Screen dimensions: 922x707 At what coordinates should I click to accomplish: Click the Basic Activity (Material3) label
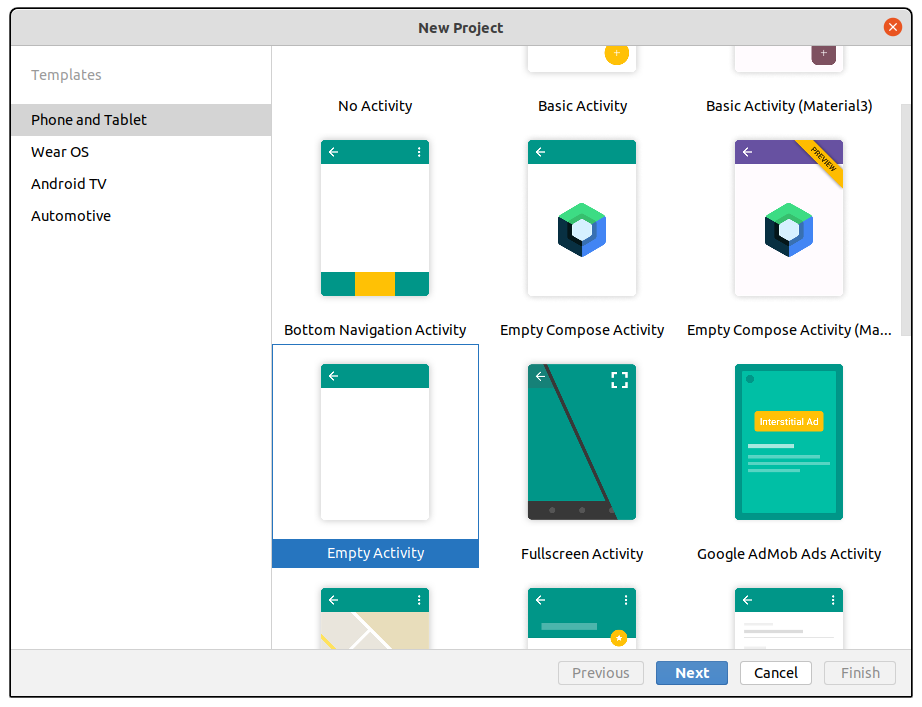[789, 106]
